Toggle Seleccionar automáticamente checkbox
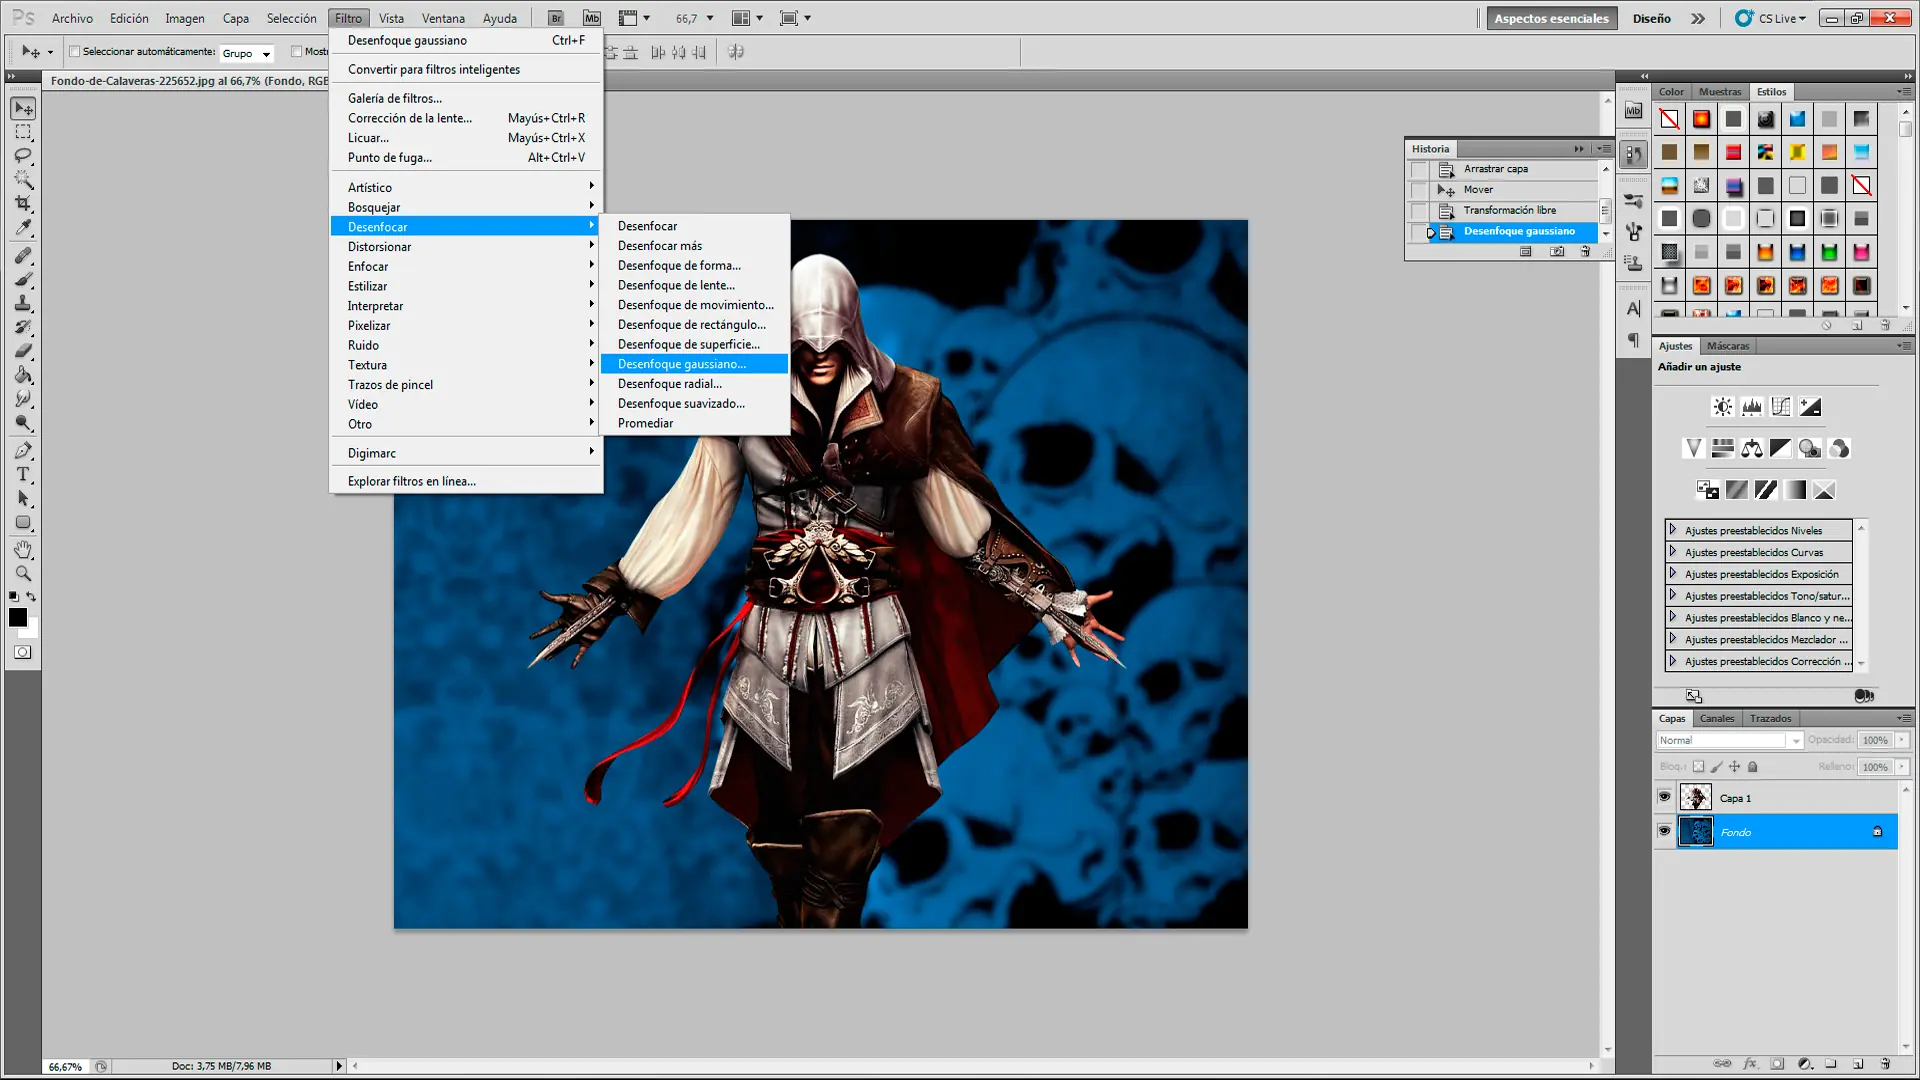The image size is (1920, 1080). [74, 52]
